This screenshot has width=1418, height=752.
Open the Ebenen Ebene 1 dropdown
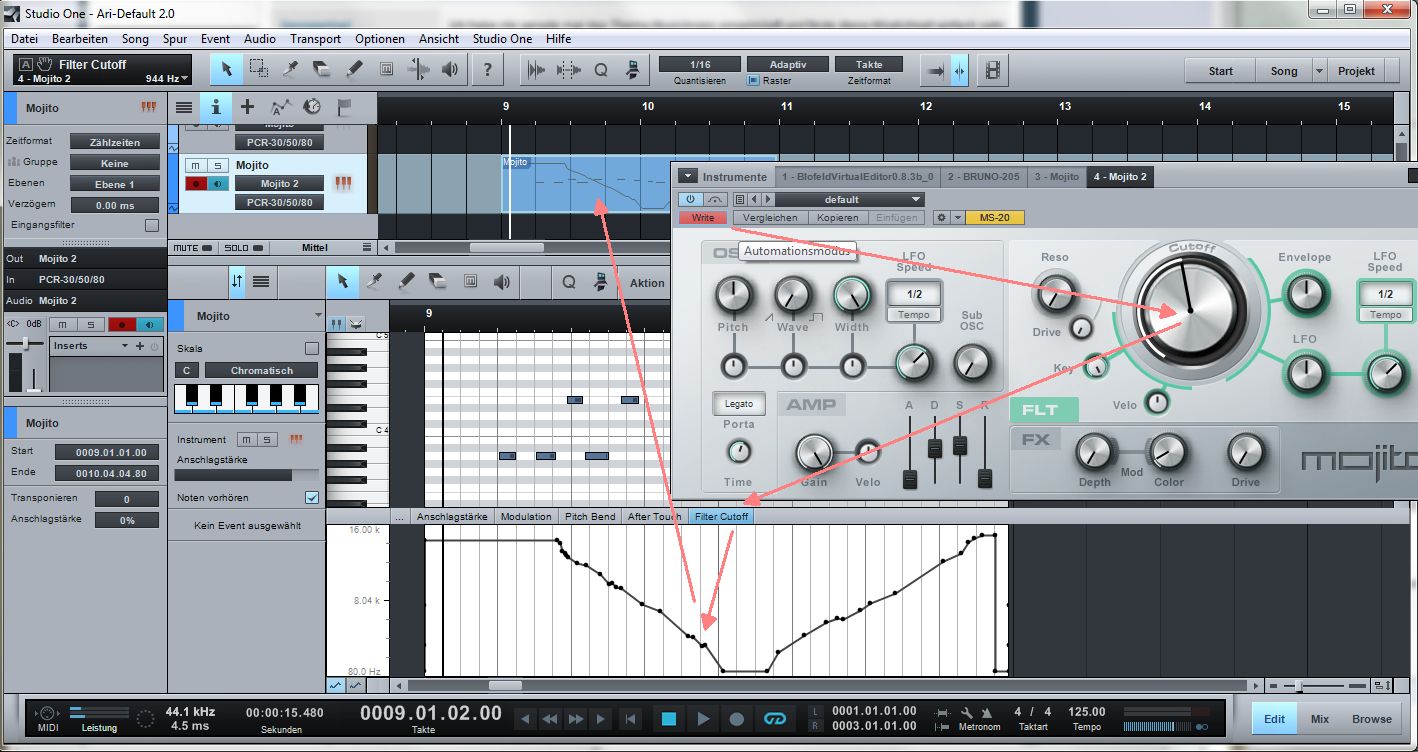click(114, 184)
